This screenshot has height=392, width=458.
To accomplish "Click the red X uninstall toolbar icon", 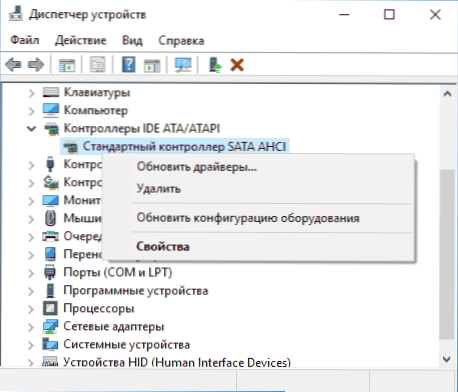I will point(237,65).
